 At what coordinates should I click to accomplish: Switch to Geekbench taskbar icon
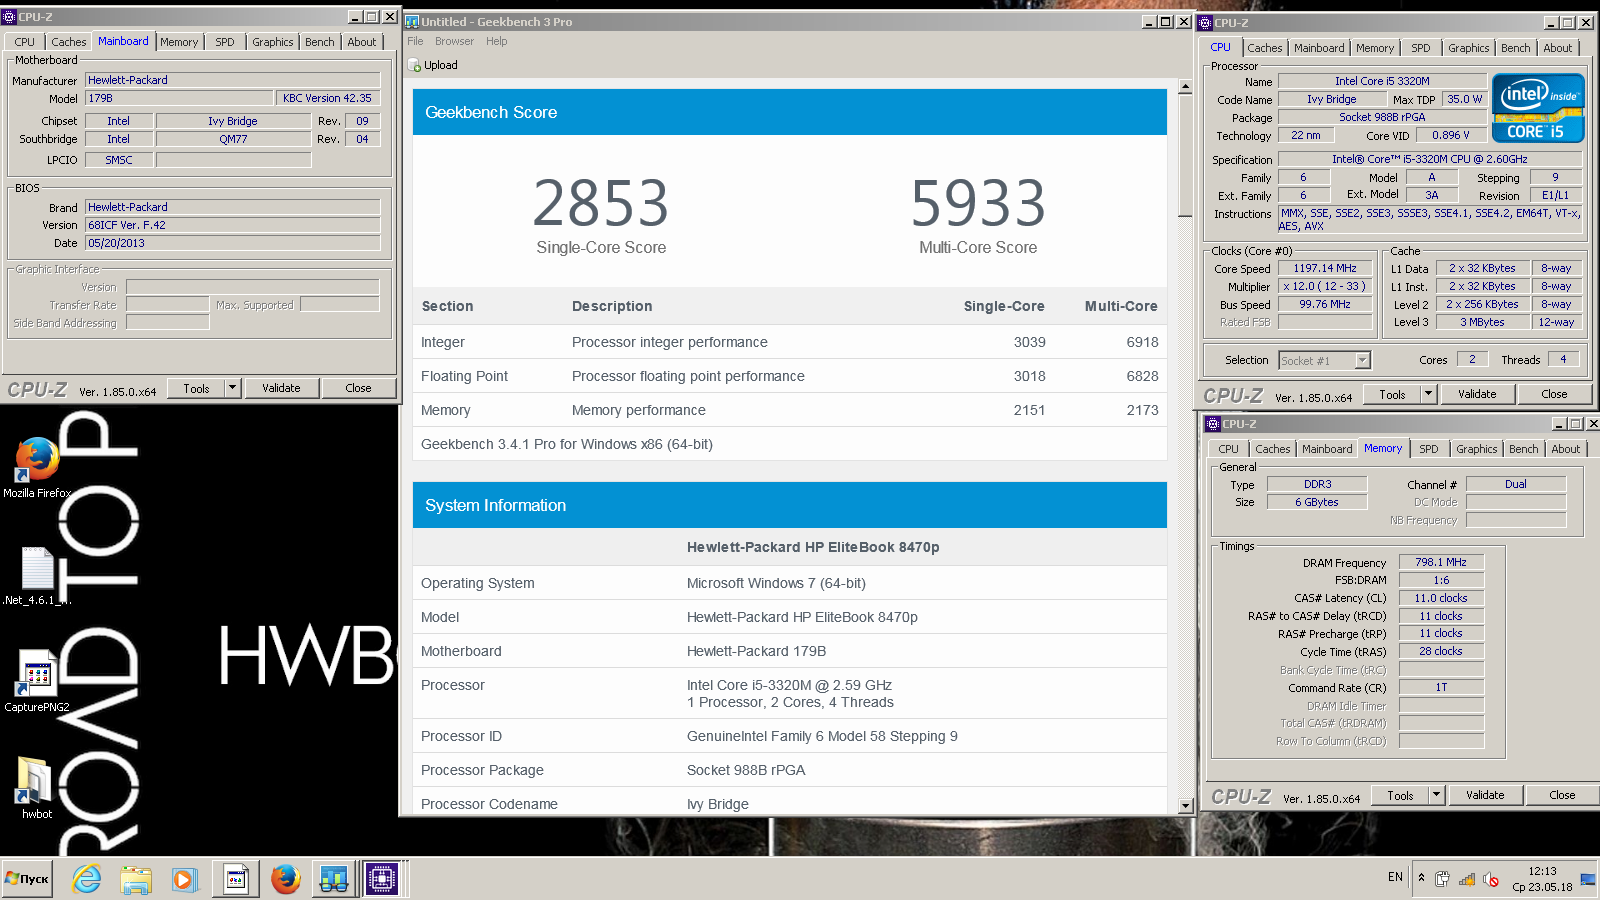[333, 879]
